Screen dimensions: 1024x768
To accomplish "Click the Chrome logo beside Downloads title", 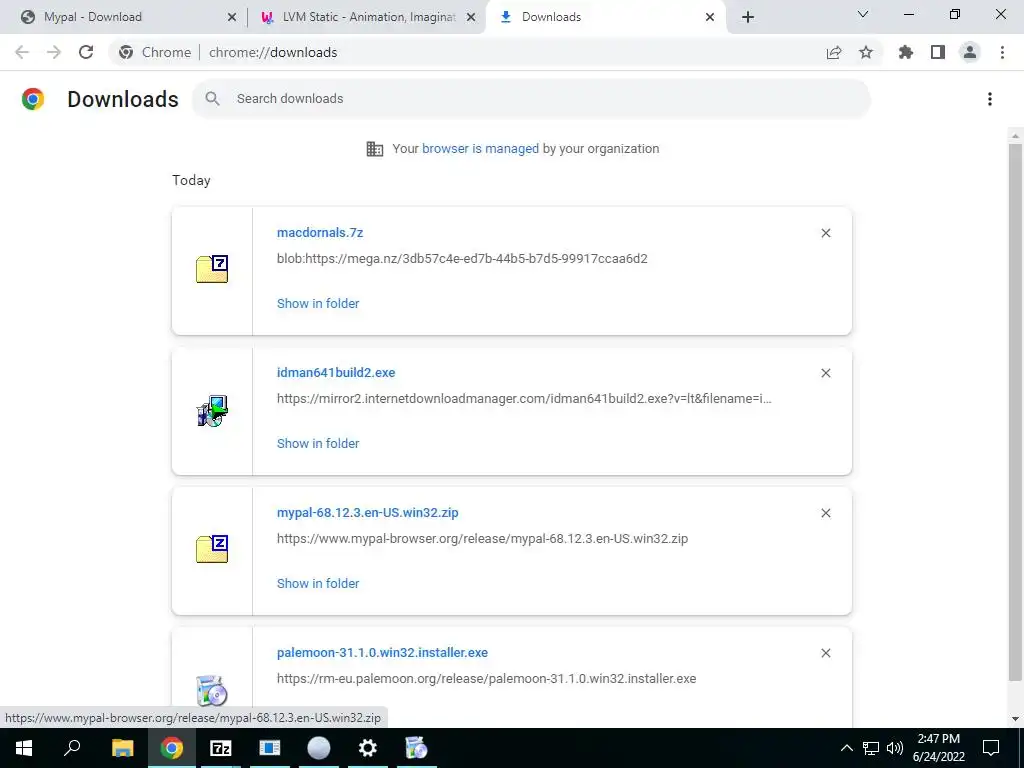I will click(33, 99).
